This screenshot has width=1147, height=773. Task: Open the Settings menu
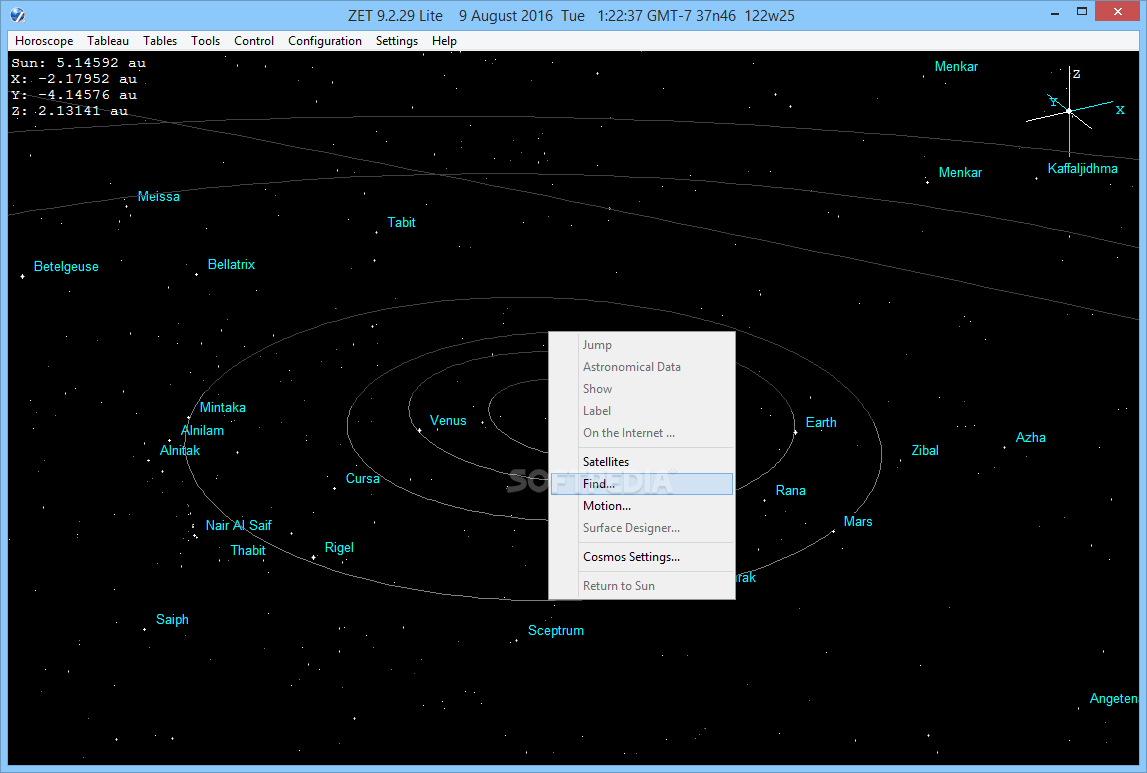(x=396, y=41)
